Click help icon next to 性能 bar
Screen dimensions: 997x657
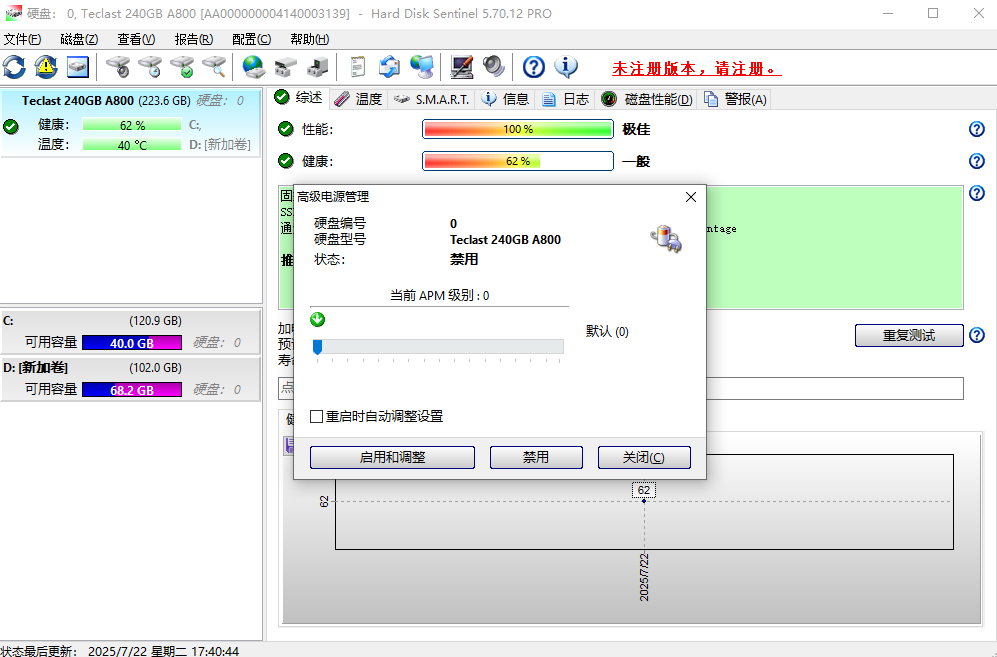[x=977, y=129]
